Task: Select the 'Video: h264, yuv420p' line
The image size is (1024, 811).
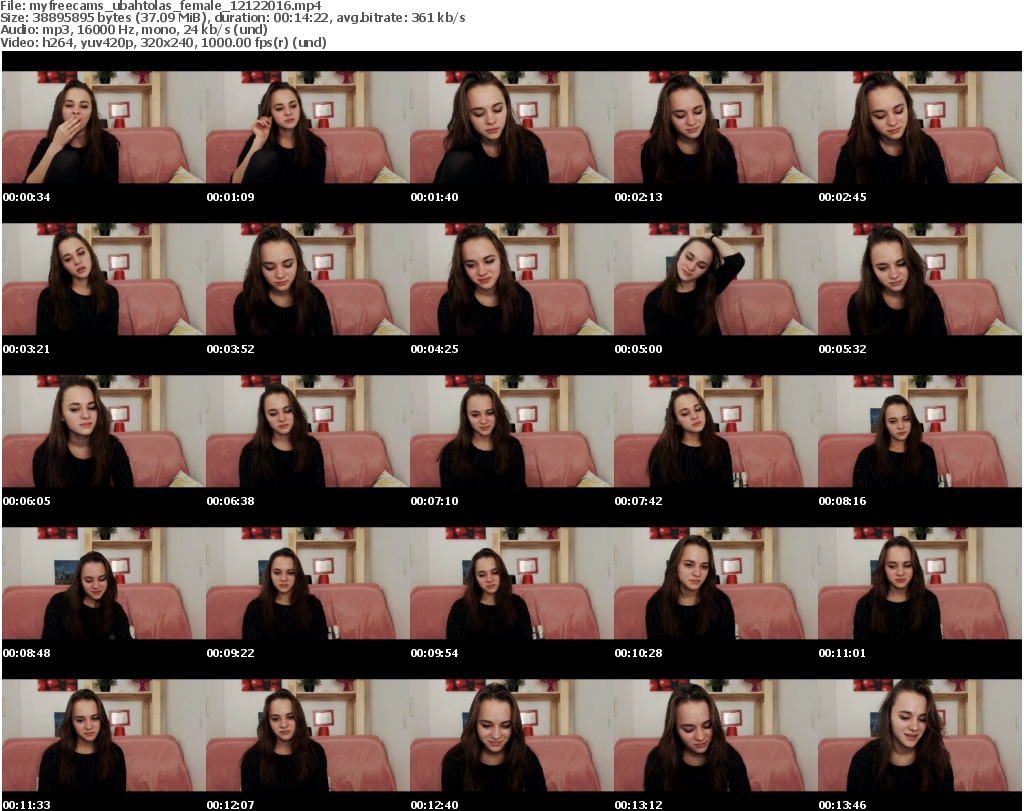Action: pos(163,42)
